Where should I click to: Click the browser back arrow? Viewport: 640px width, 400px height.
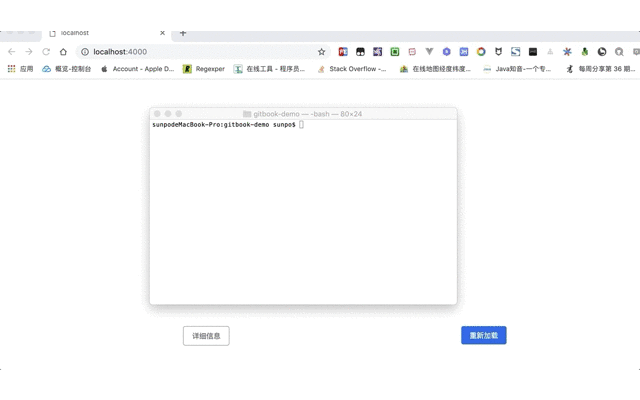point(11,51)
